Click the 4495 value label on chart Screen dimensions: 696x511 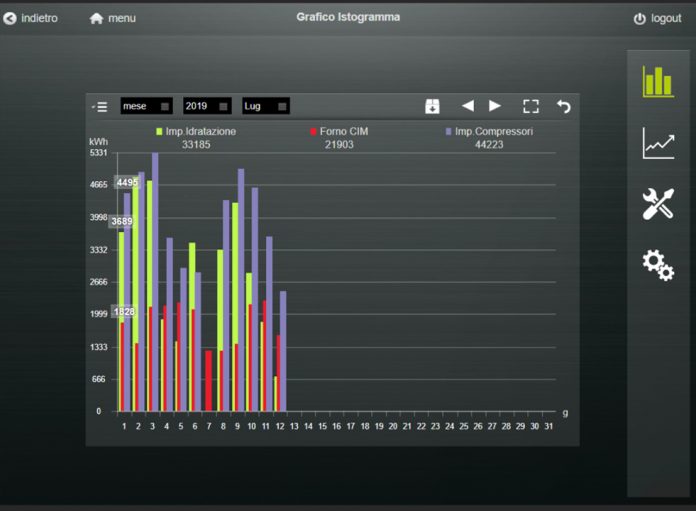[x=127, y=183]
